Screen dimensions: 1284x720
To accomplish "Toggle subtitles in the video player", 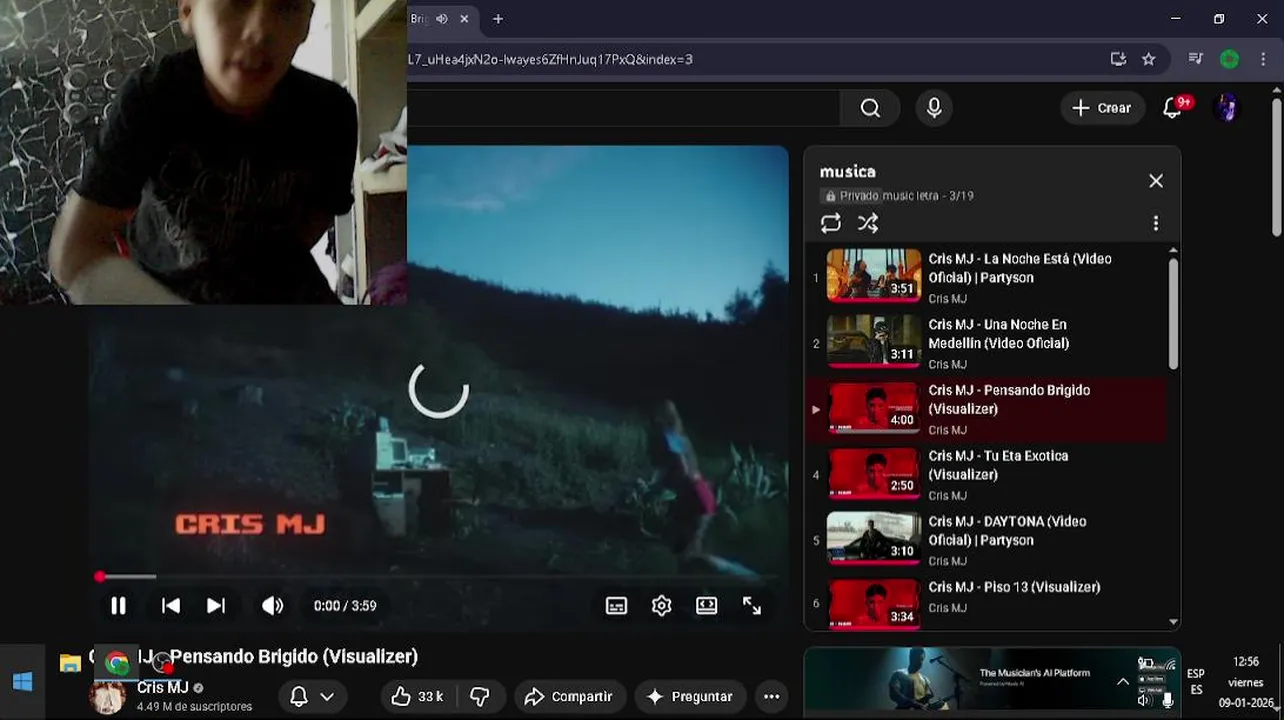I will point(616,606).
